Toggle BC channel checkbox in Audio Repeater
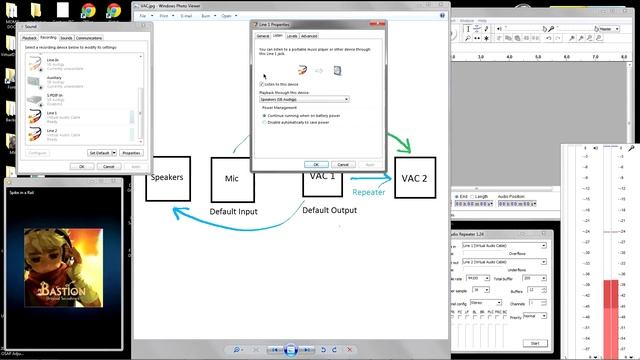Viewport: 640px width, 360px height. [504, 317]
